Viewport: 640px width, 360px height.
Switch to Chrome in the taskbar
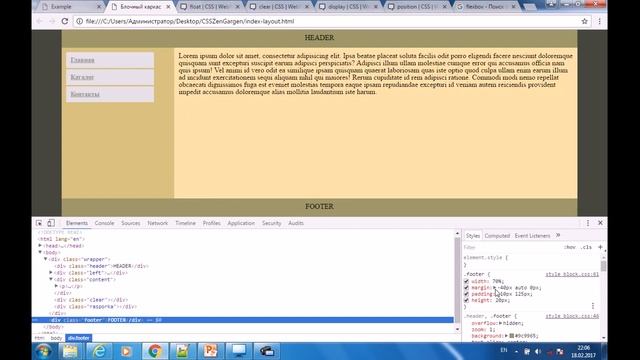coord(155,351)
